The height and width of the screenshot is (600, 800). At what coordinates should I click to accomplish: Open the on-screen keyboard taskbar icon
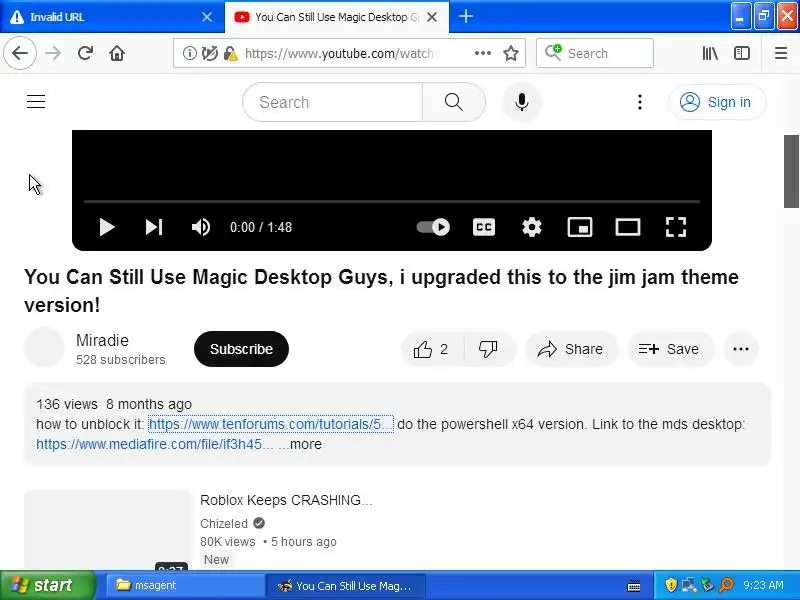coord(634,586)
